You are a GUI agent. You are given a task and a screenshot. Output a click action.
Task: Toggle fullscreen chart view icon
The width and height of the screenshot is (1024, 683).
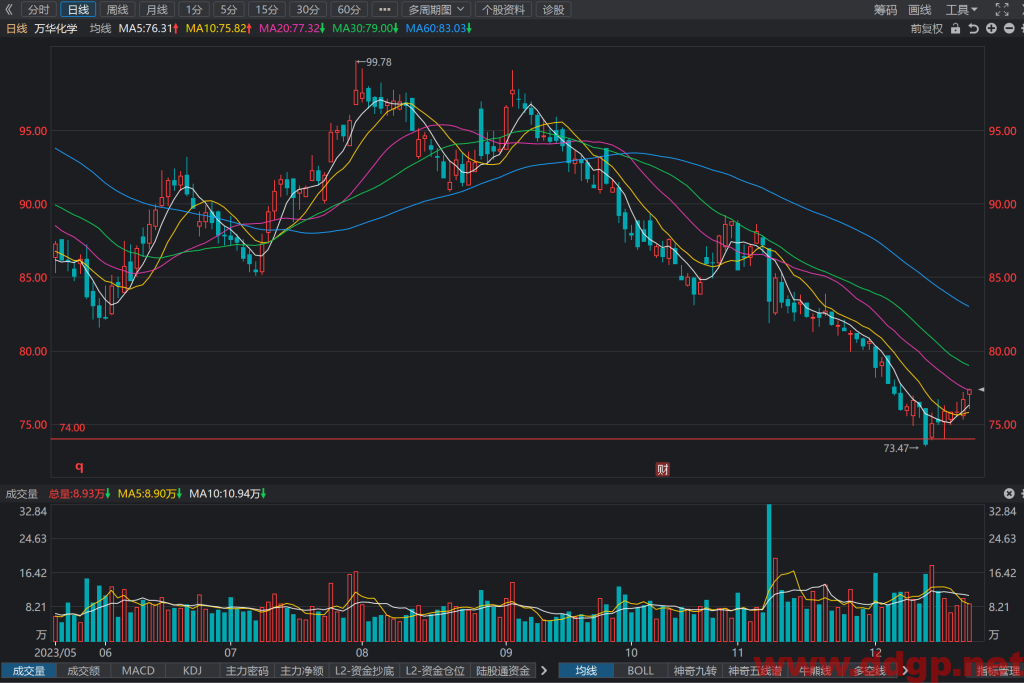[x=1002, y=9]
